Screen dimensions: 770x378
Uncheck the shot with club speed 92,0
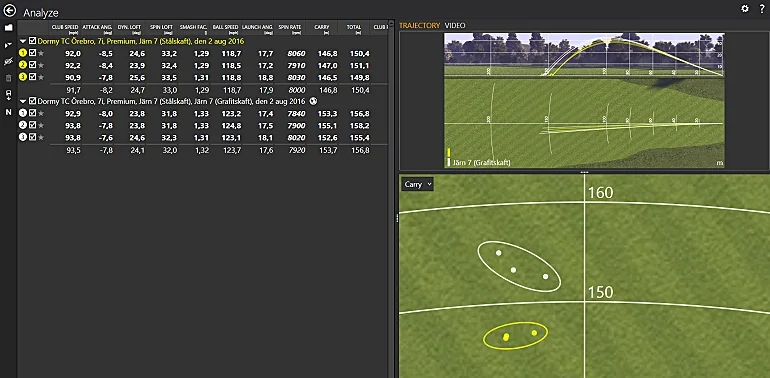[x=32, y=53]
